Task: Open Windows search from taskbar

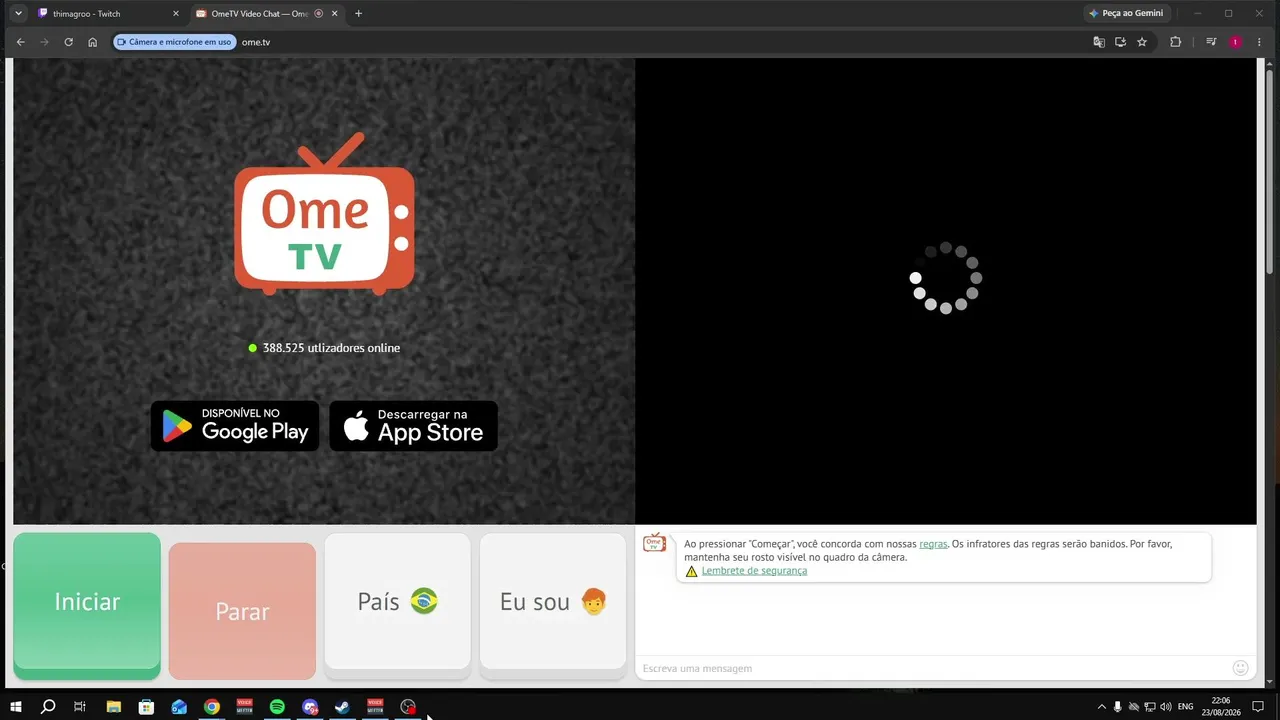Action: click(47, 706)
